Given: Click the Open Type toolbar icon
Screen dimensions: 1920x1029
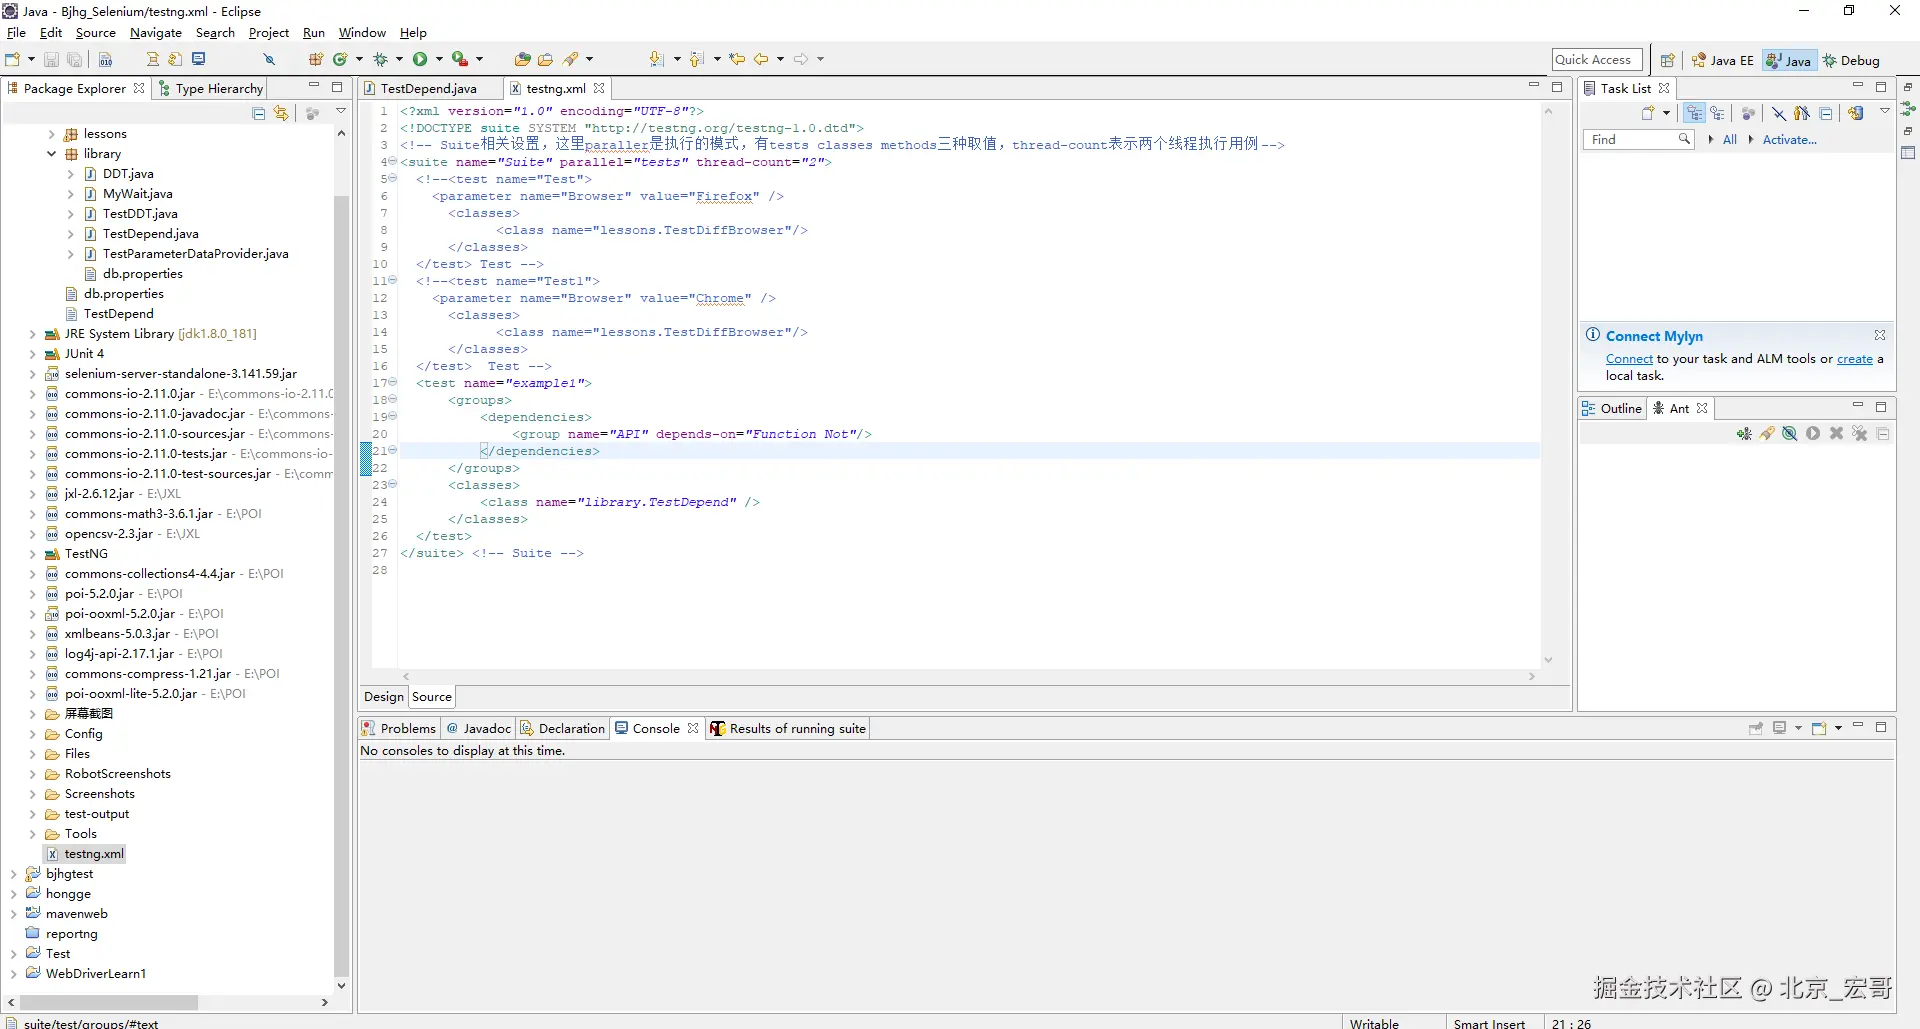Looking at the screenshot, I should click(522, 59).
